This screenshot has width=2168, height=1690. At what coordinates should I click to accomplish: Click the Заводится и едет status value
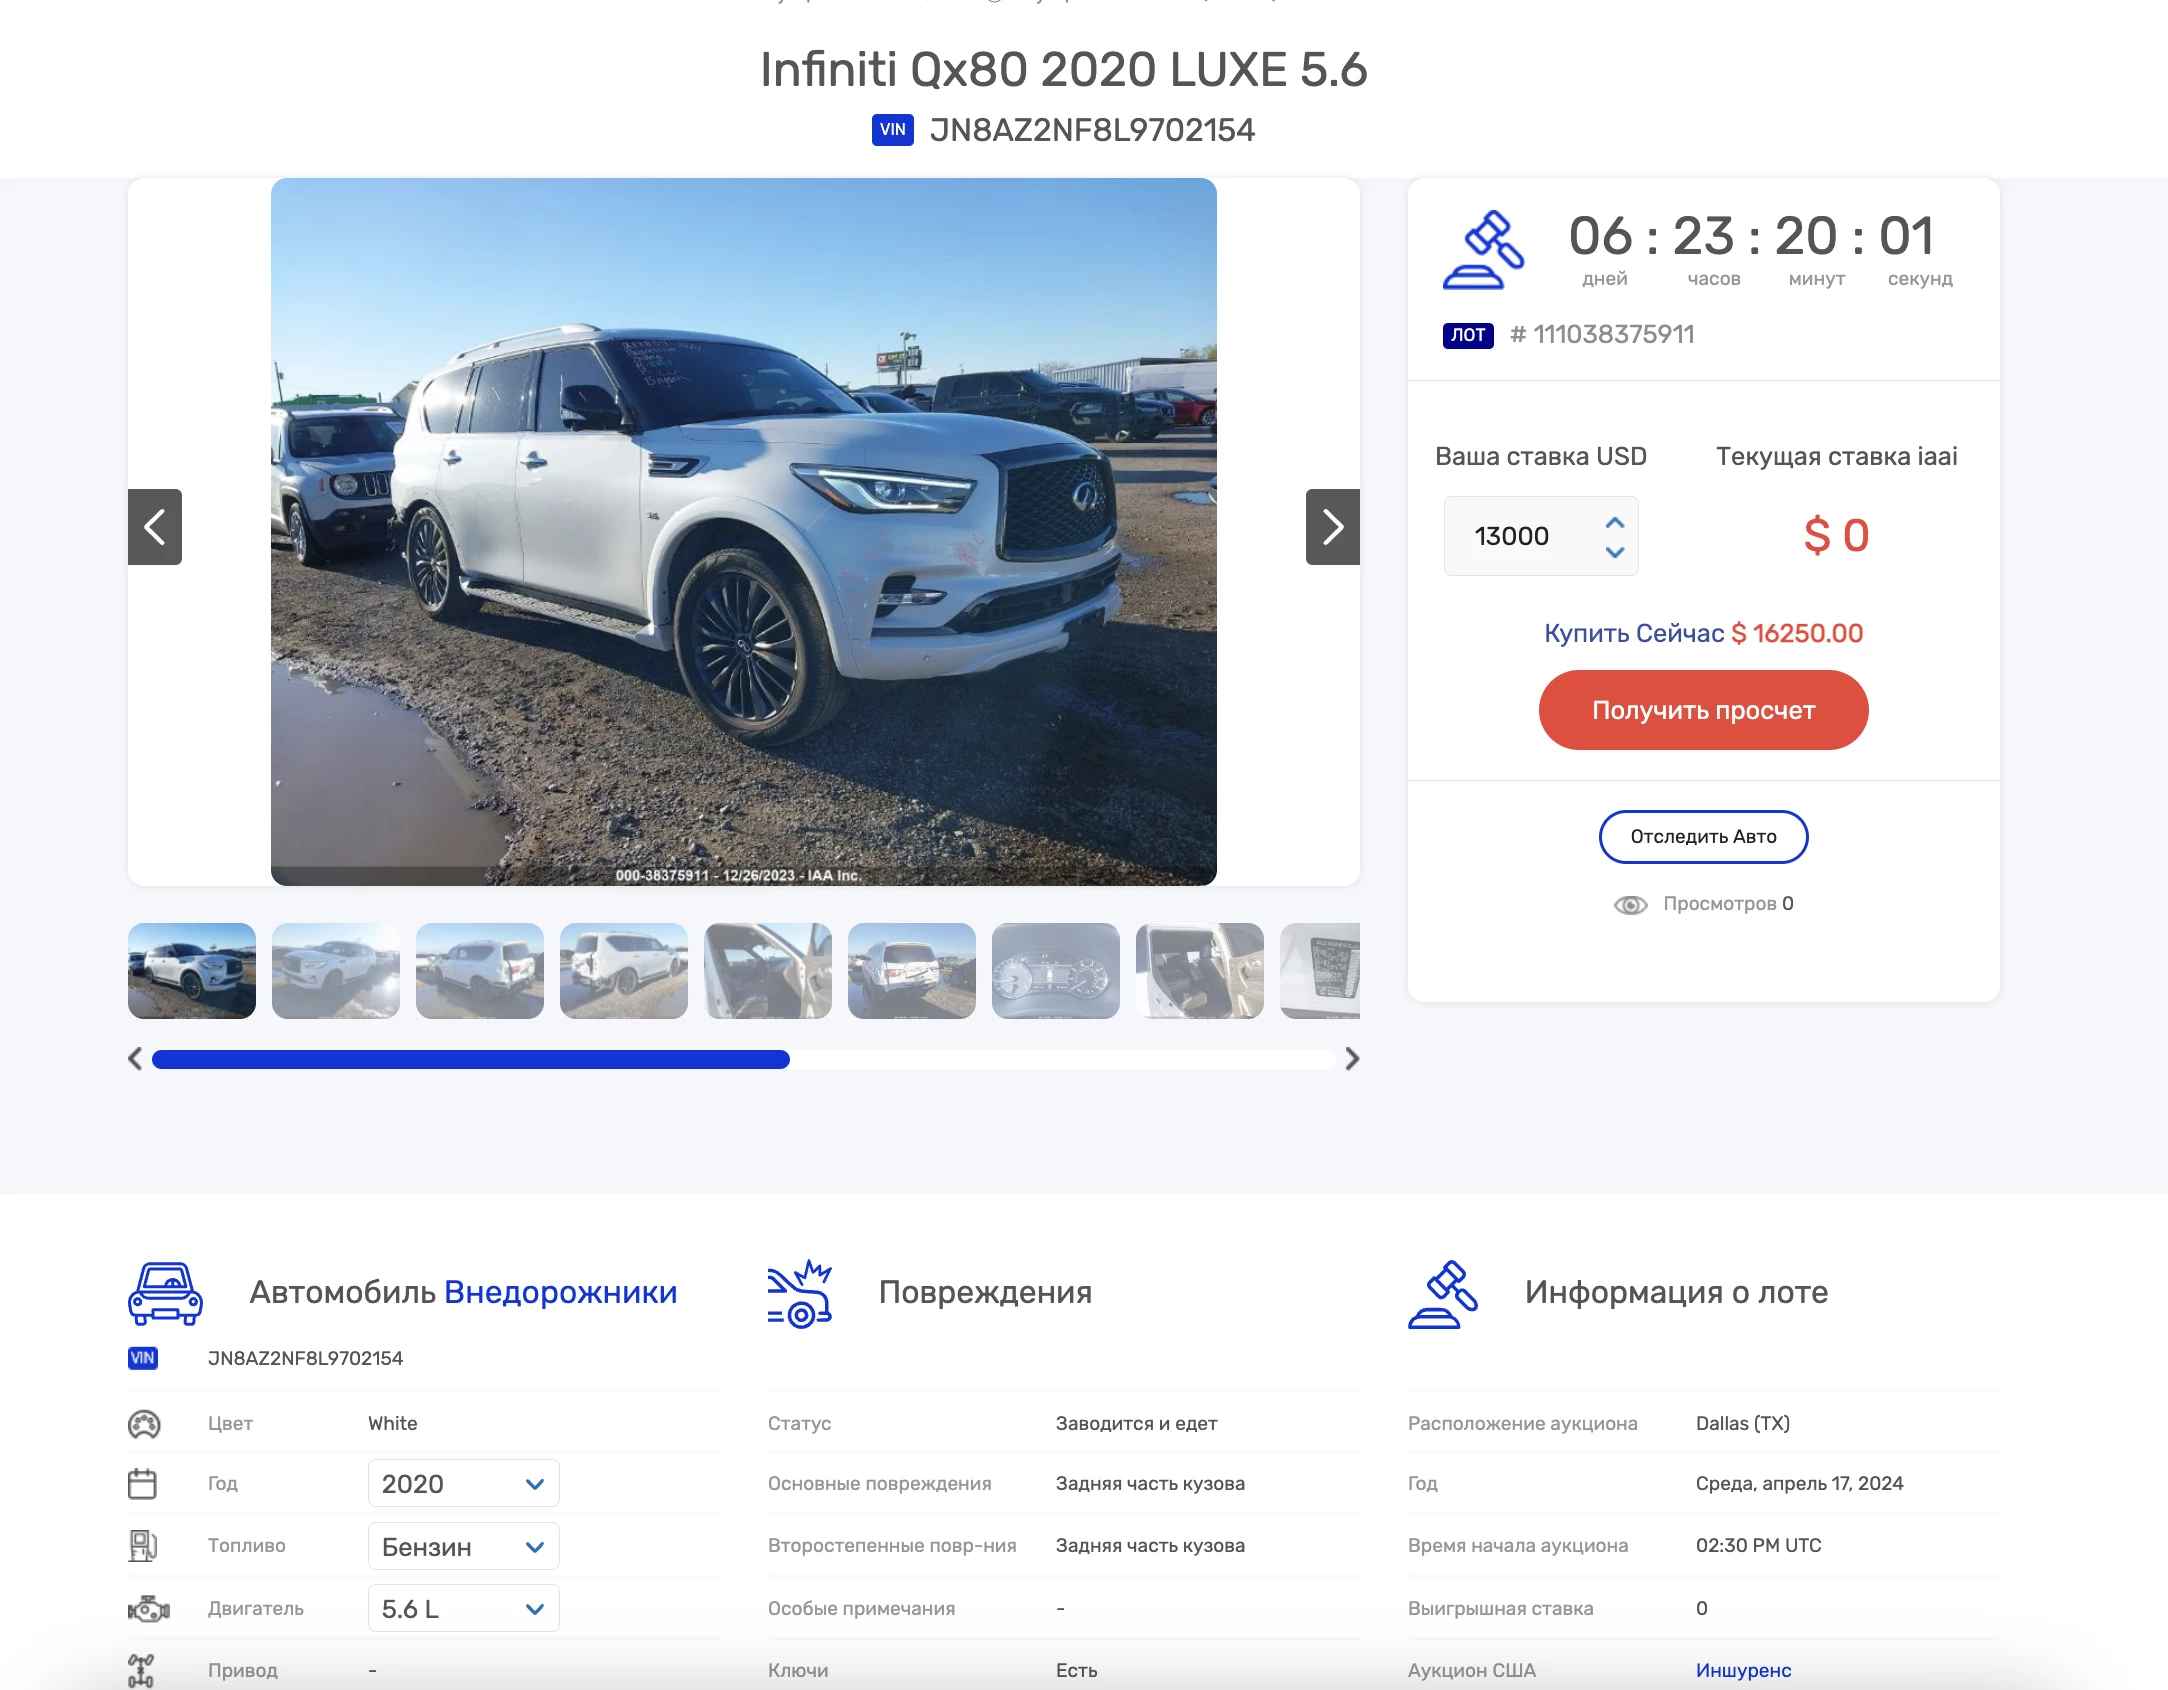coord(1136,1424)
